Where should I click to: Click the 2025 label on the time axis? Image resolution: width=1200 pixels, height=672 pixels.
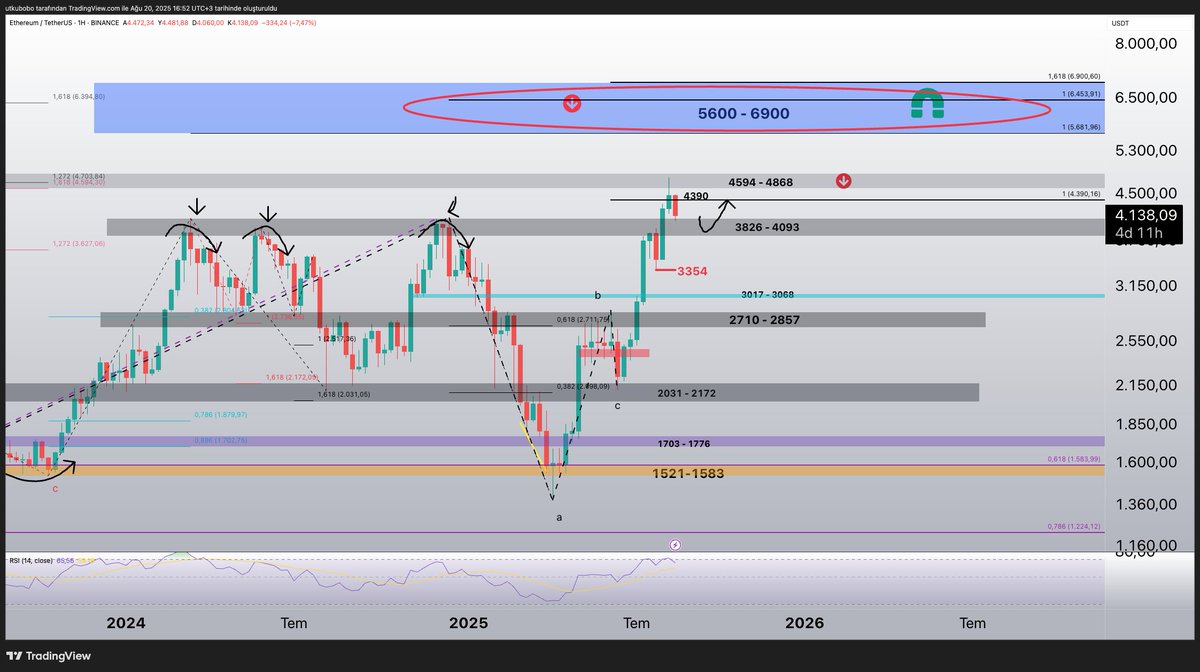click(468, 623)
